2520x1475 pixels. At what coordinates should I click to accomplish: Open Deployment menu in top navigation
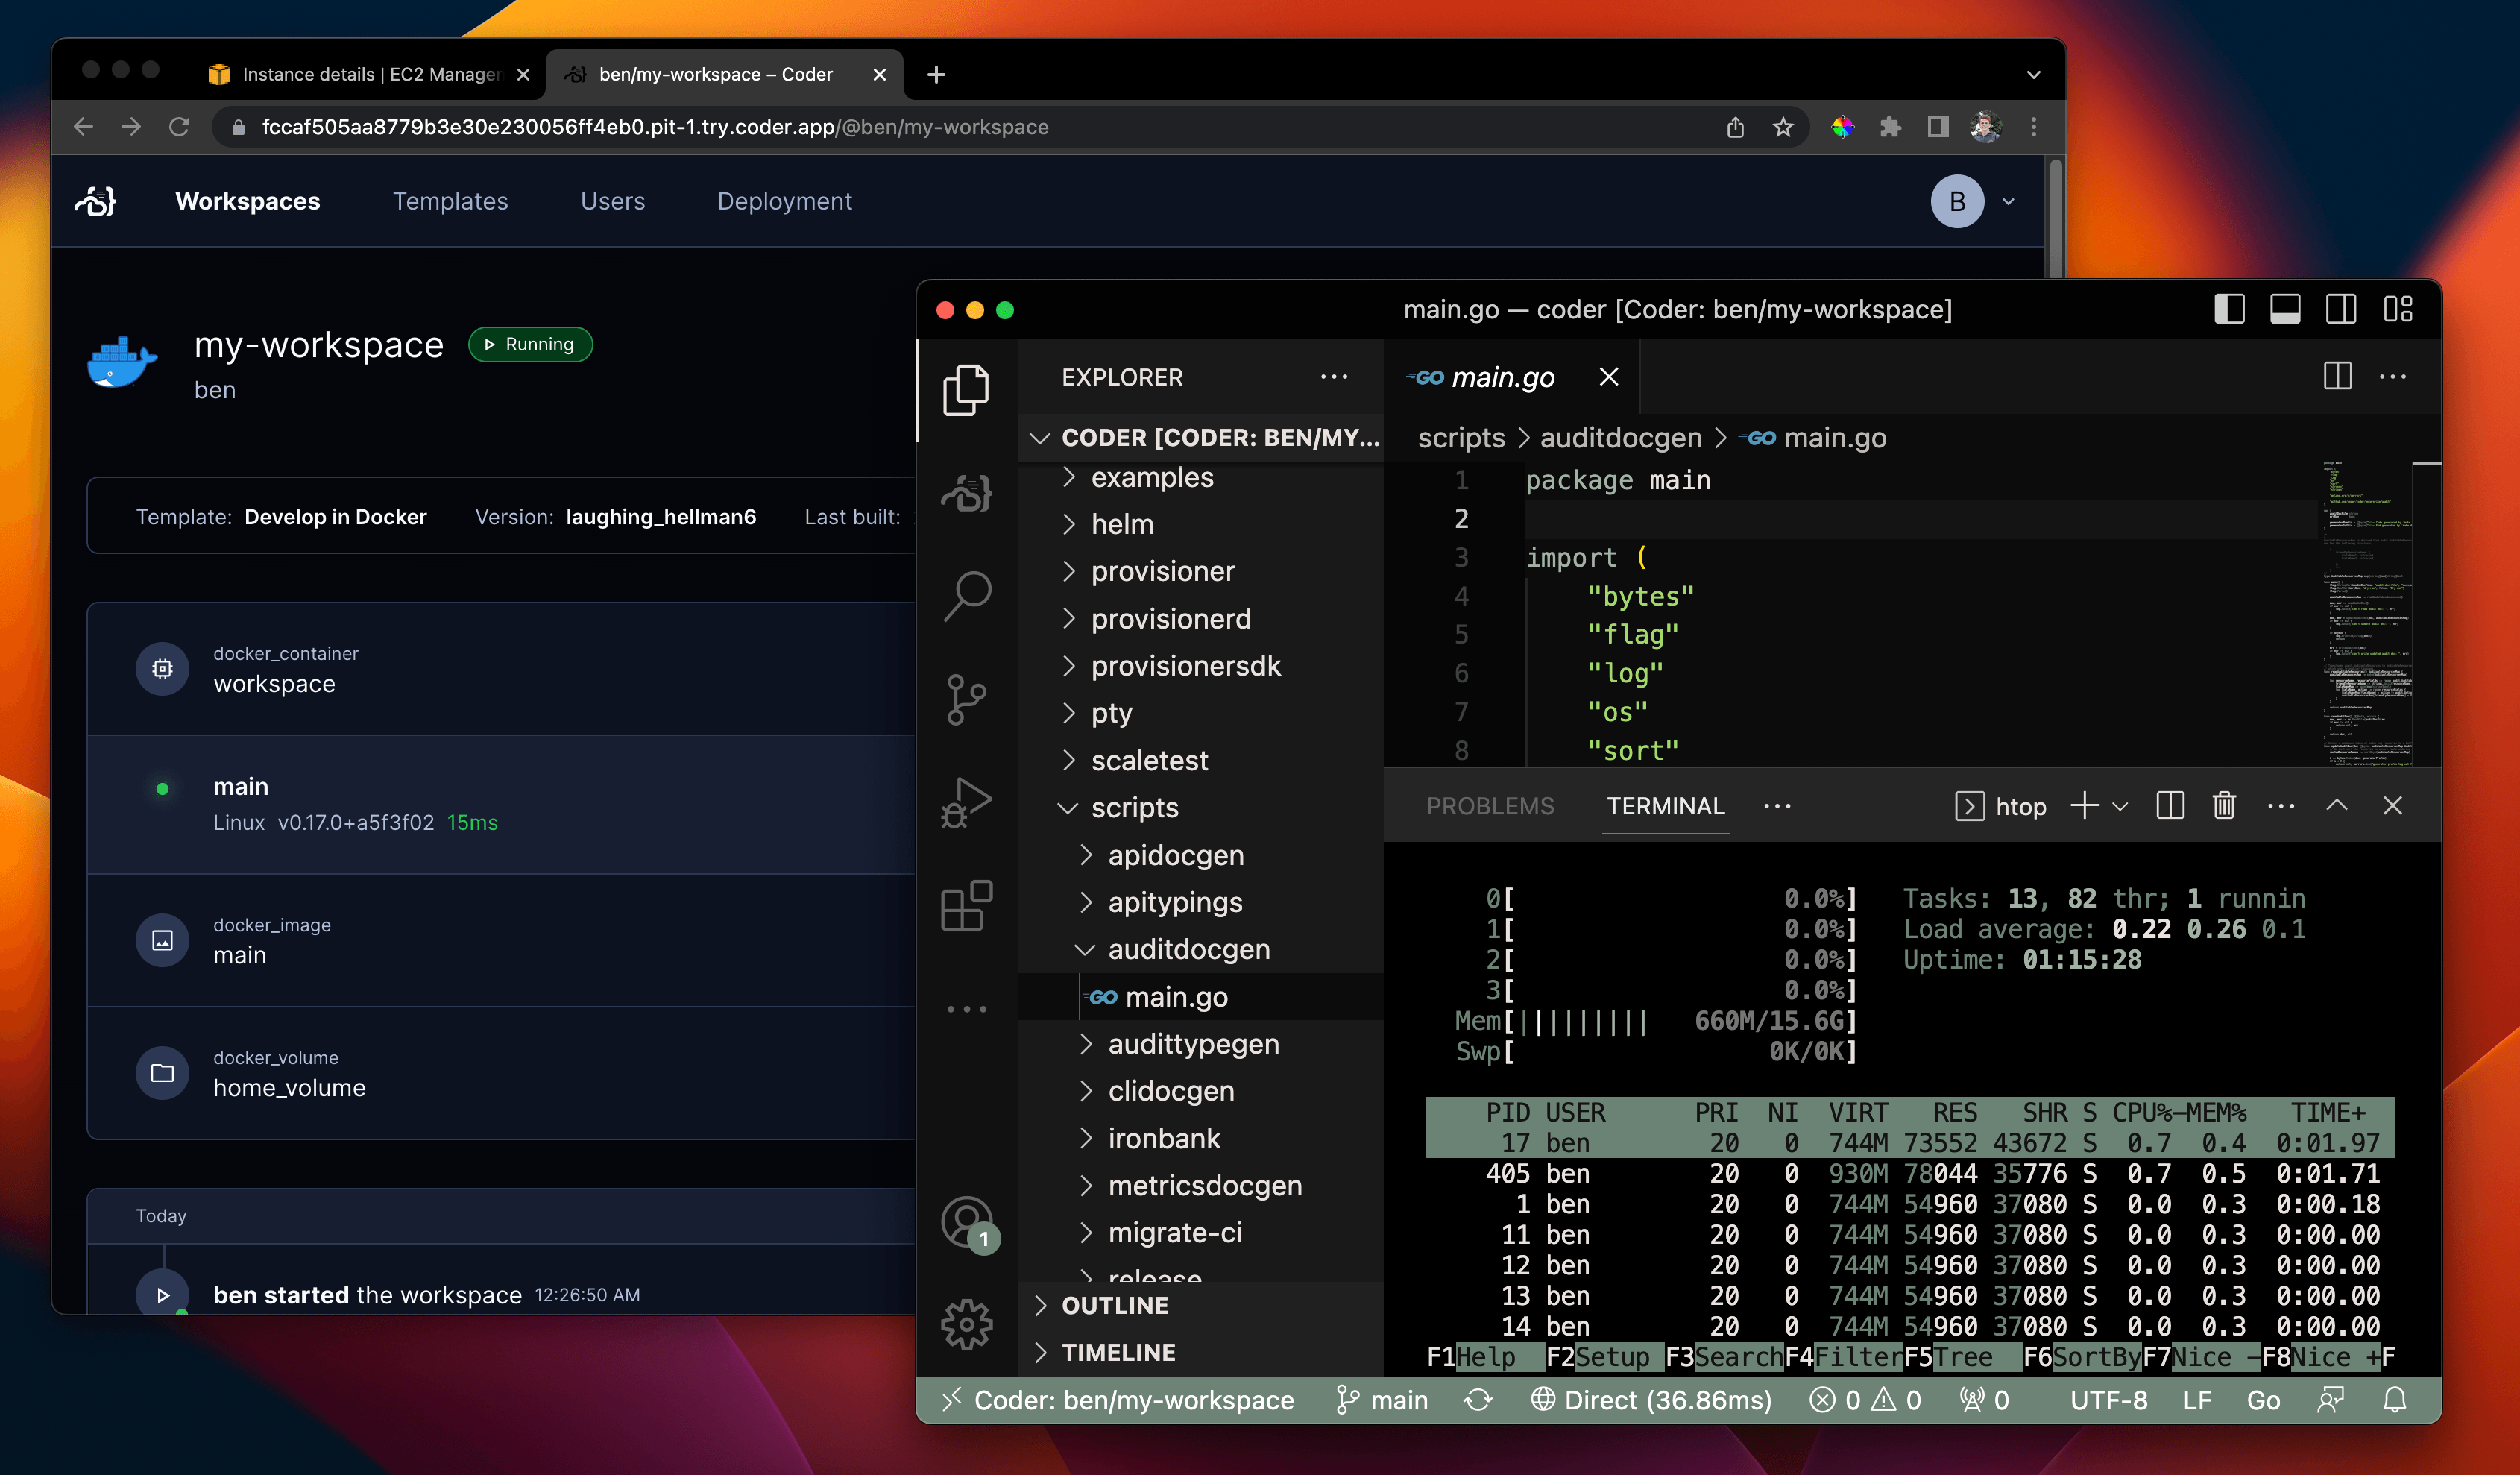click(784, 200)
